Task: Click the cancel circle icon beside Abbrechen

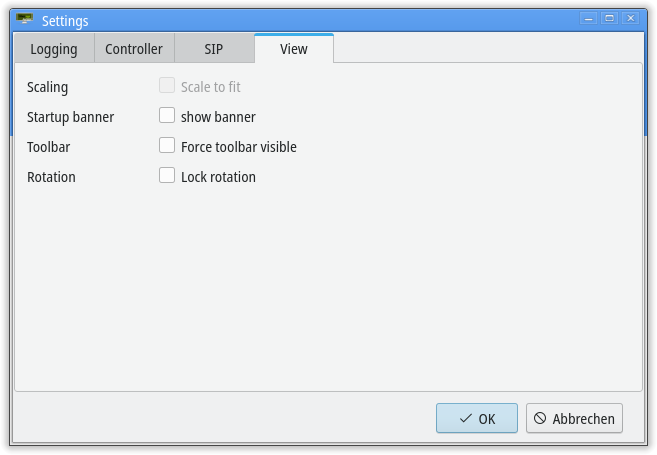Action: pyautogui.click(x=540, y=418)
